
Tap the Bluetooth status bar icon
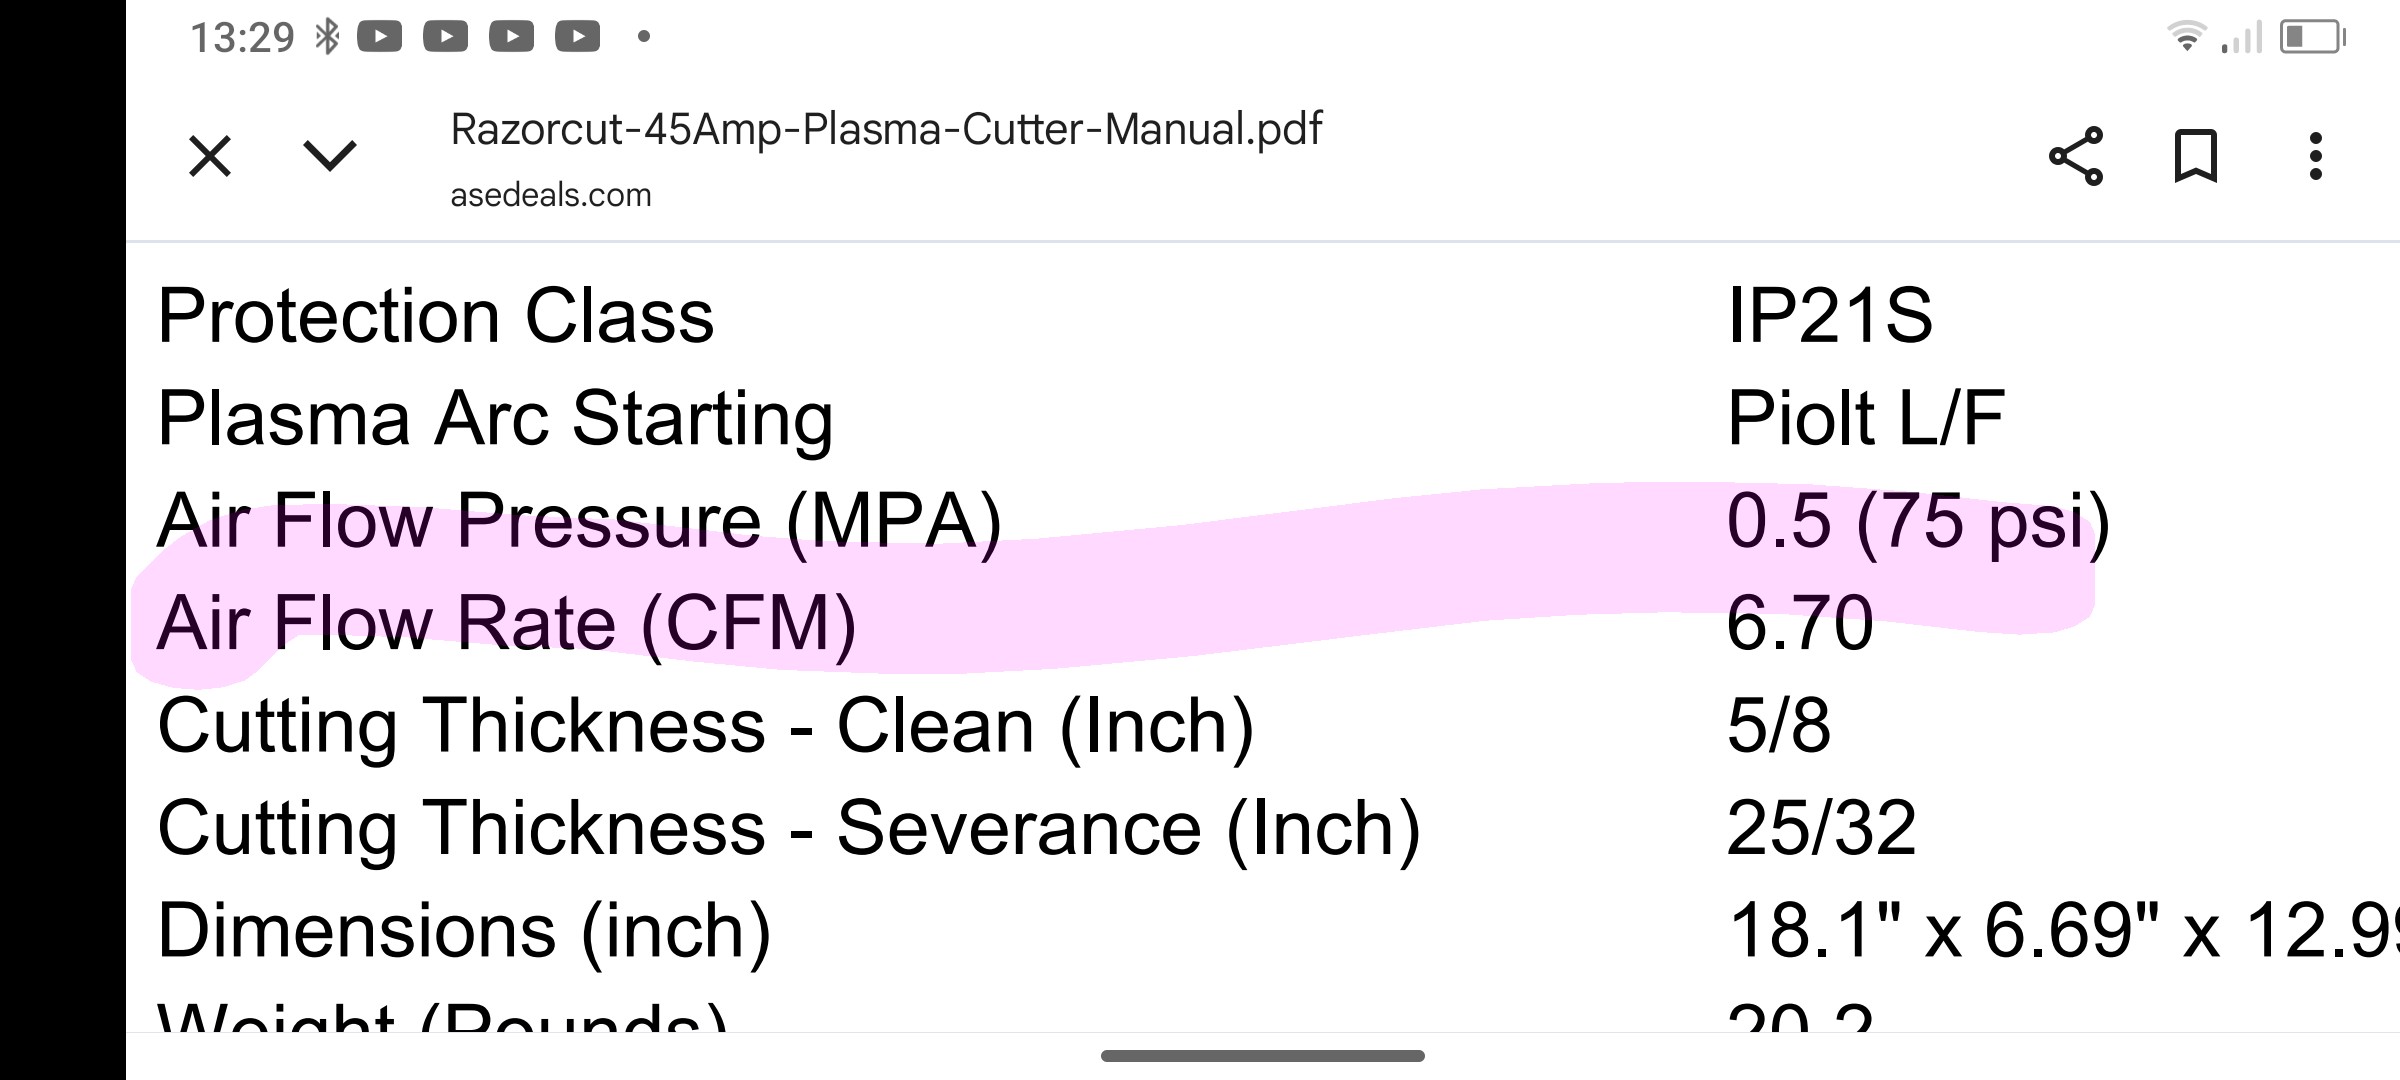click(x=327, y=37)
